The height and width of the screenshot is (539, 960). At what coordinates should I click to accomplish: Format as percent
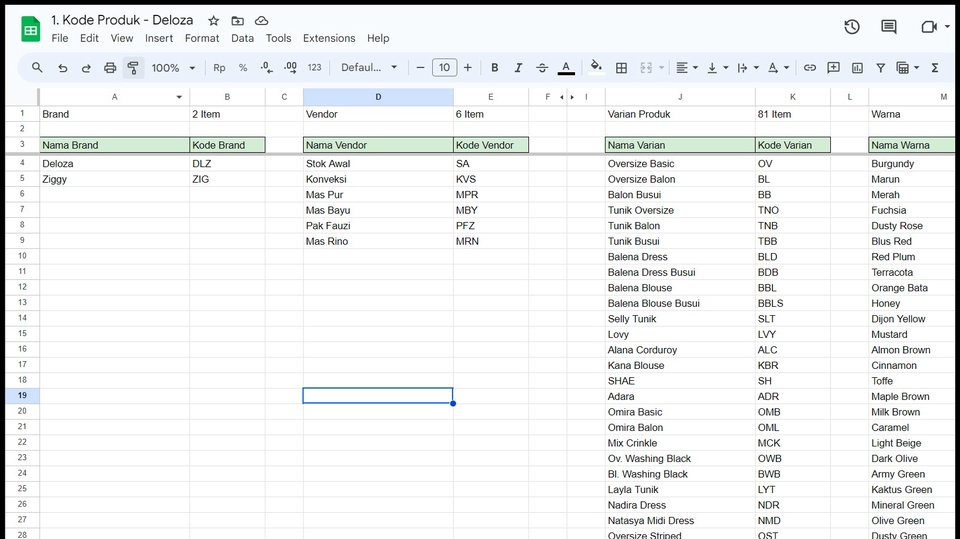pos(243,67)
